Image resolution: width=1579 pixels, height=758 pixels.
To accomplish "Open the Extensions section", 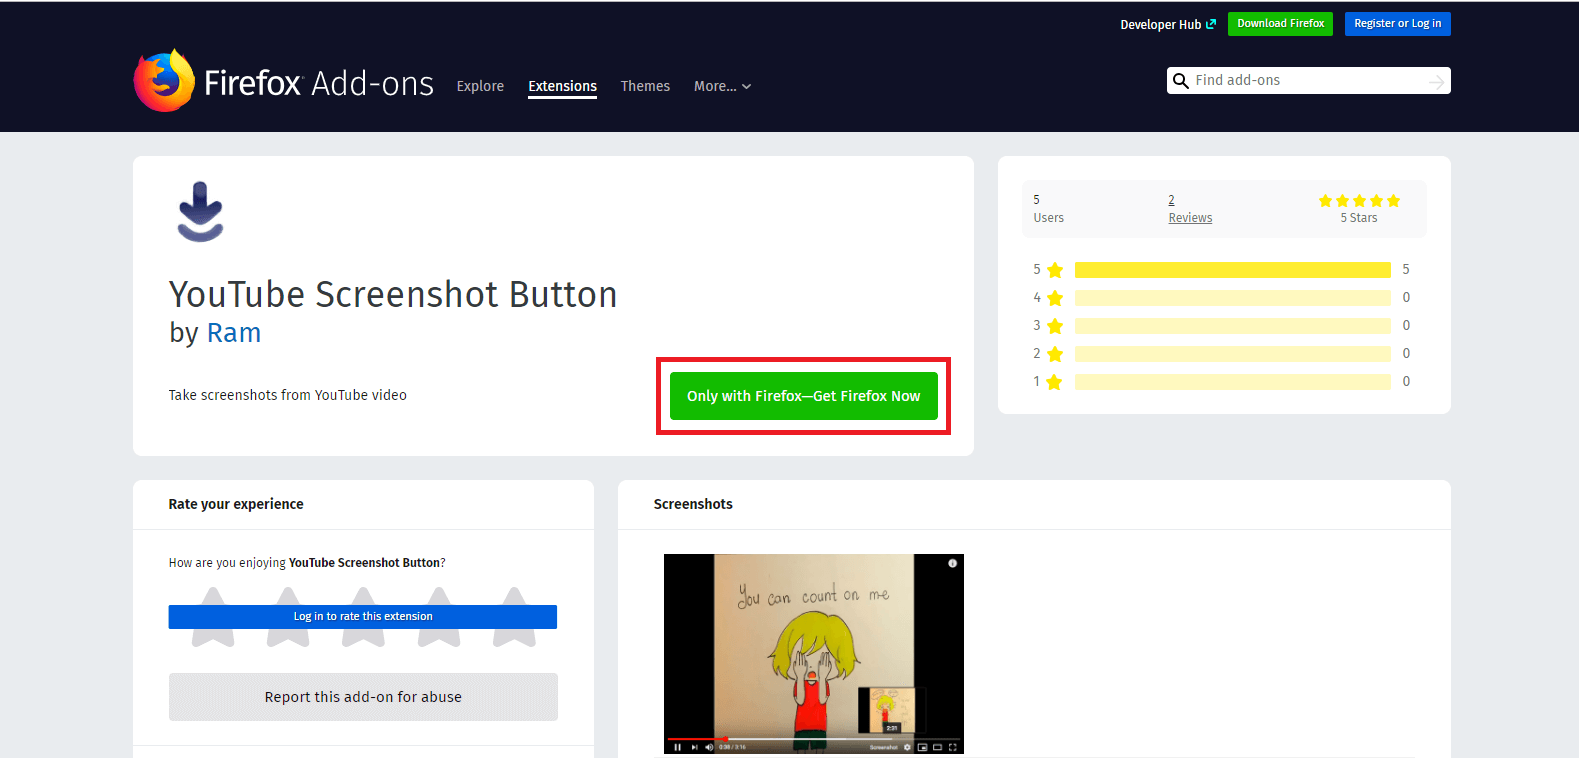I will click(562, 86).
